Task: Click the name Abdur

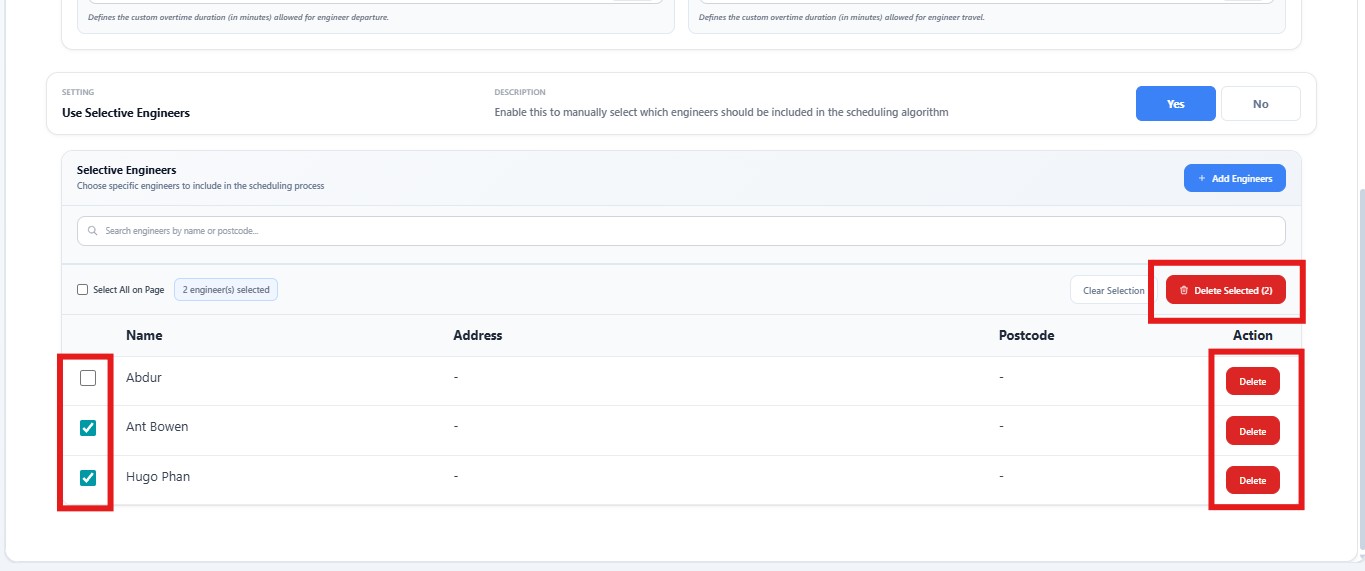Action: tap(144, 378)
